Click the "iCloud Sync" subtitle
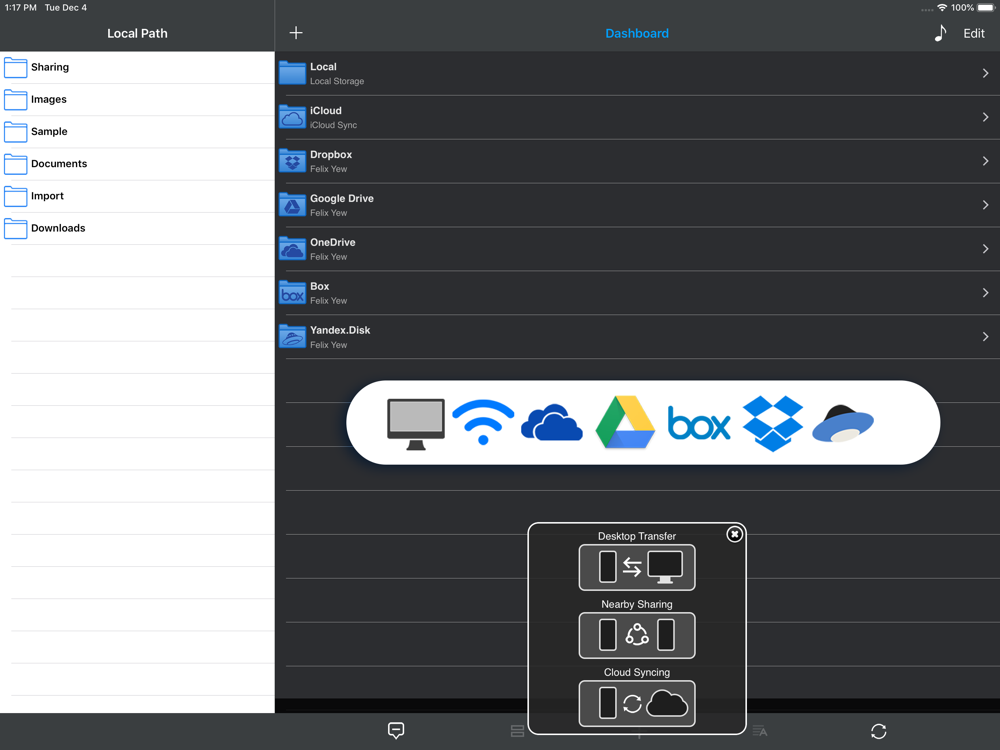 334,125
